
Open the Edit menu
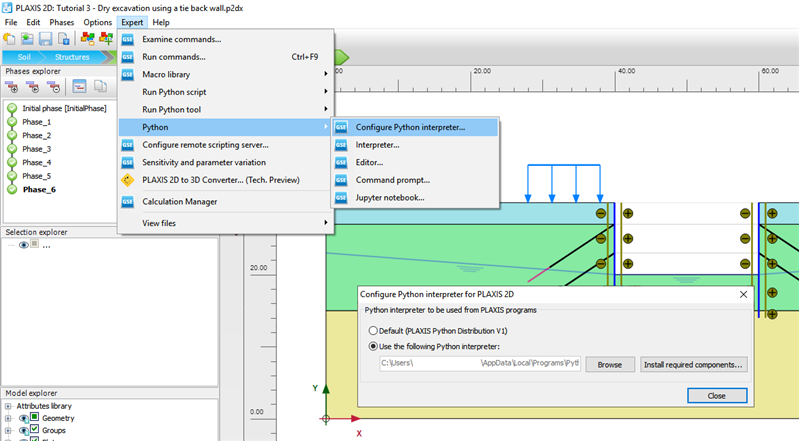coord(33,22)
